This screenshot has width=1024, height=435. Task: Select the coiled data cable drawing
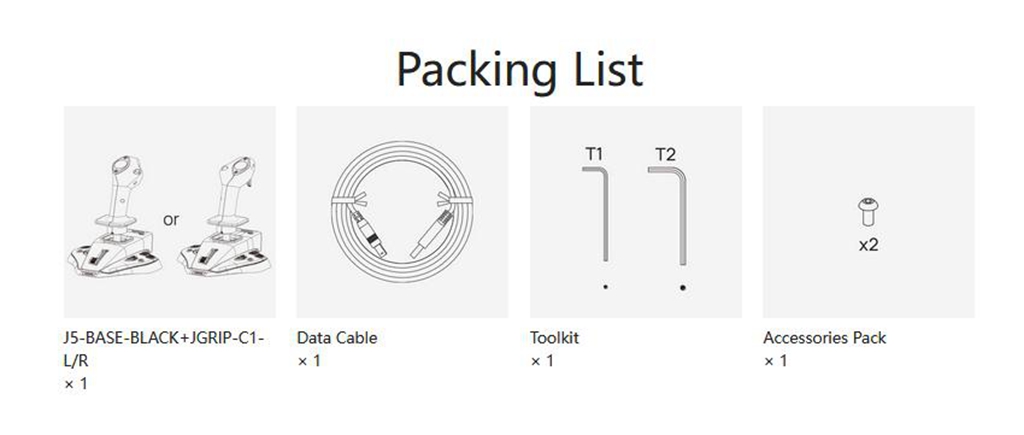pos(402,212)
